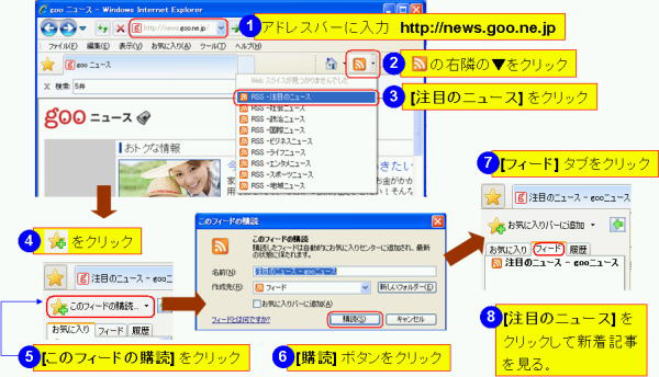Select お気に入り tab beside circled フィード tab

[x=508, y=250]
